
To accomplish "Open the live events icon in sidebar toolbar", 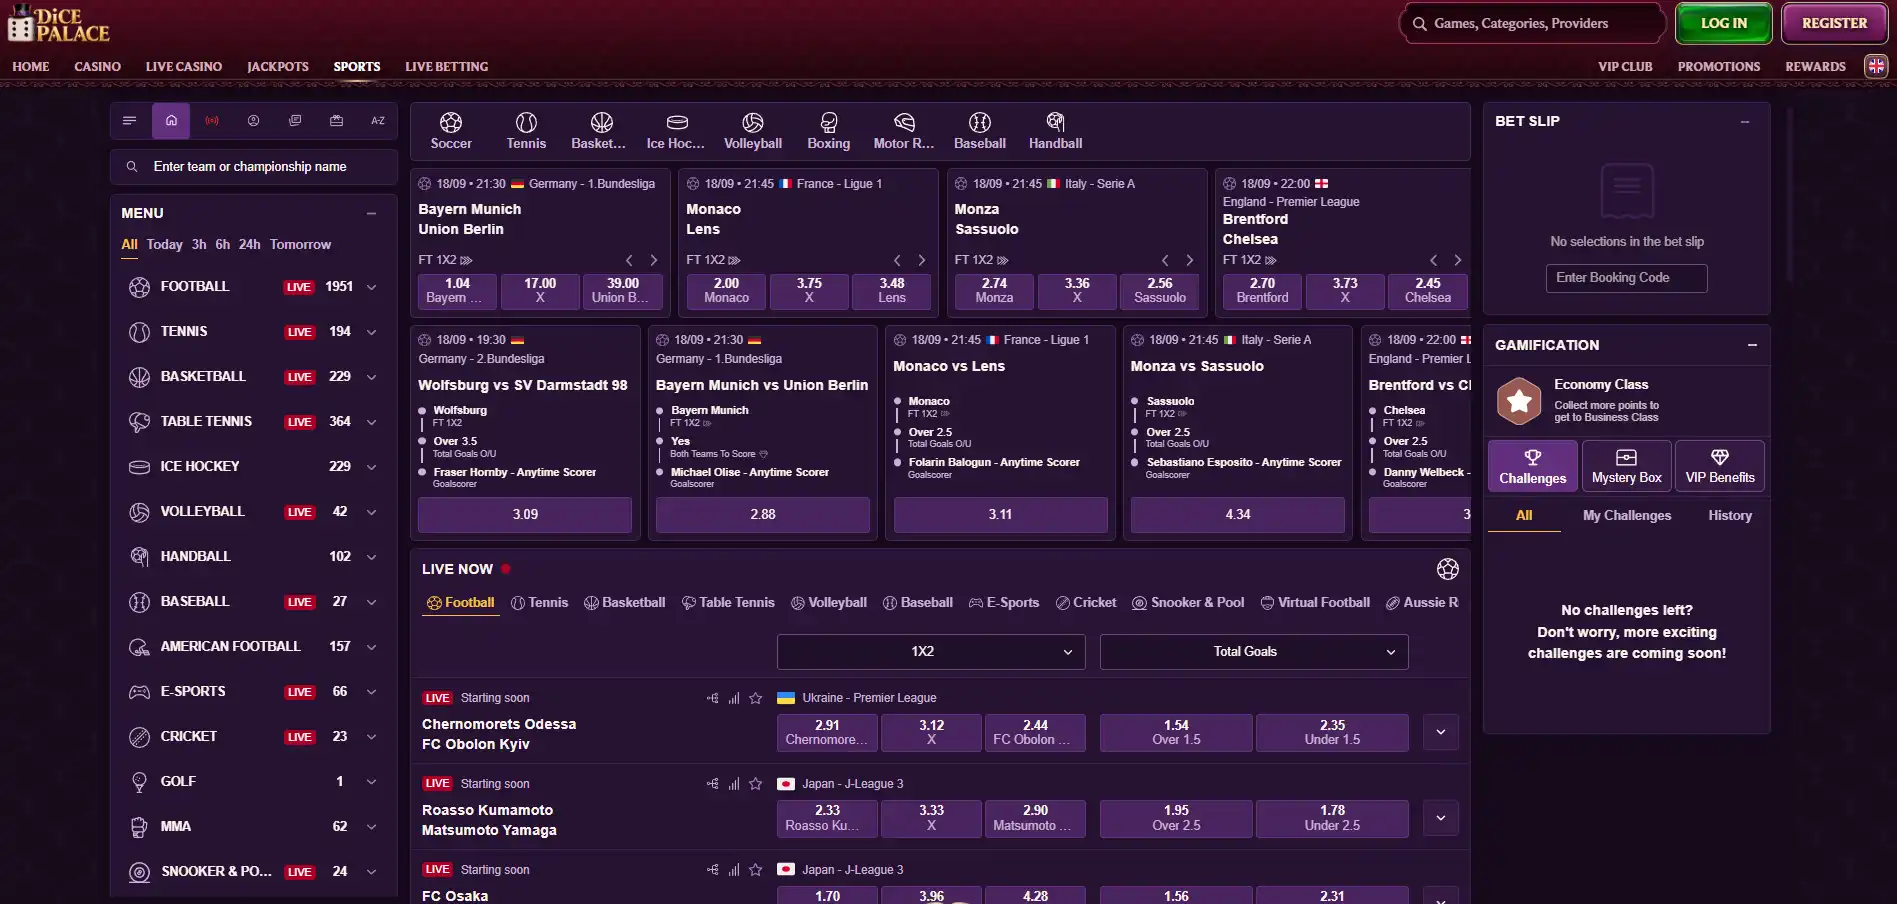I will tap(212, 121).
